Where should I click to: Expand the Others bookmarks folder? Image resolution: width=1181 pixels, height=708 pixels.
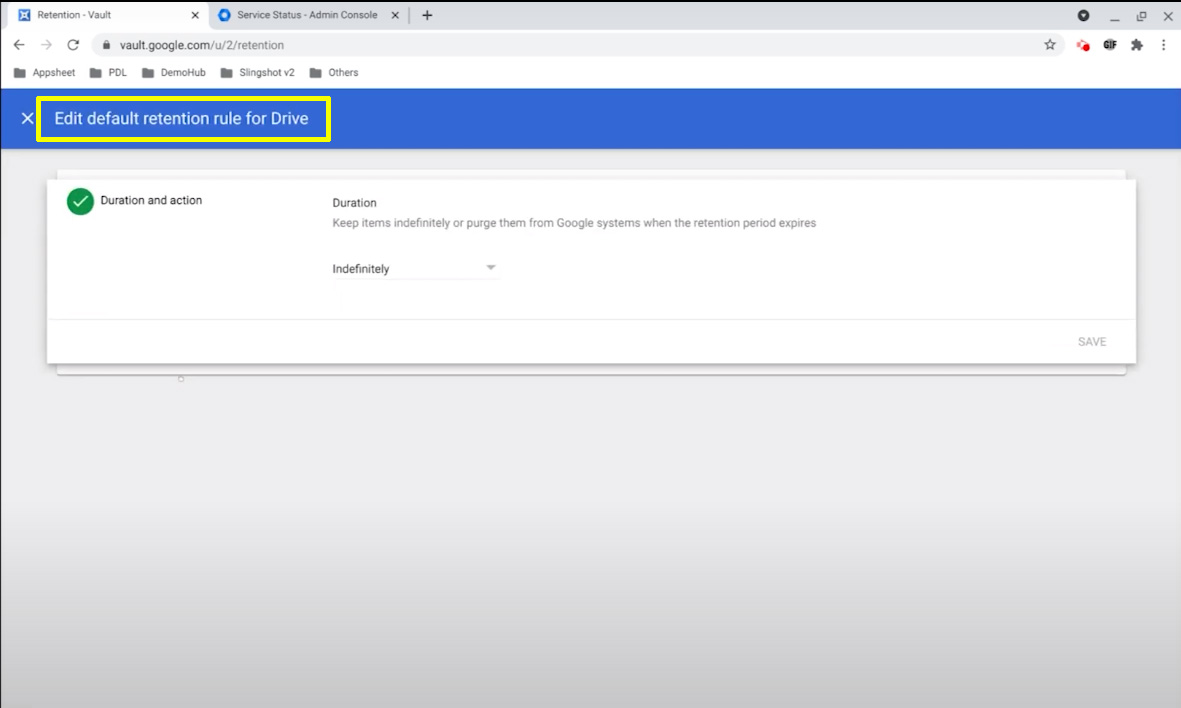pyautogui.click(x=333, y=72)
